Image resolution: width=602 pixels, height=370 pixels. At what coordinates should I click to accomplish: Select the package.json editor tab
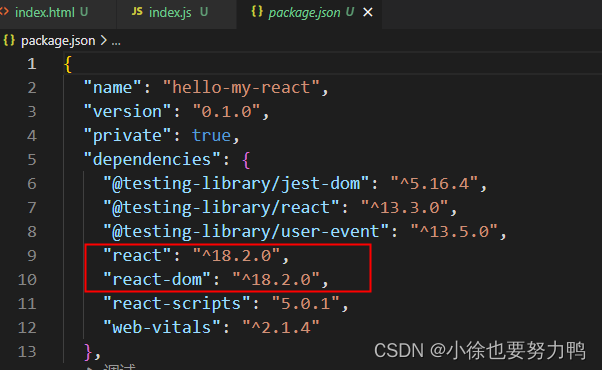[309, 13]
